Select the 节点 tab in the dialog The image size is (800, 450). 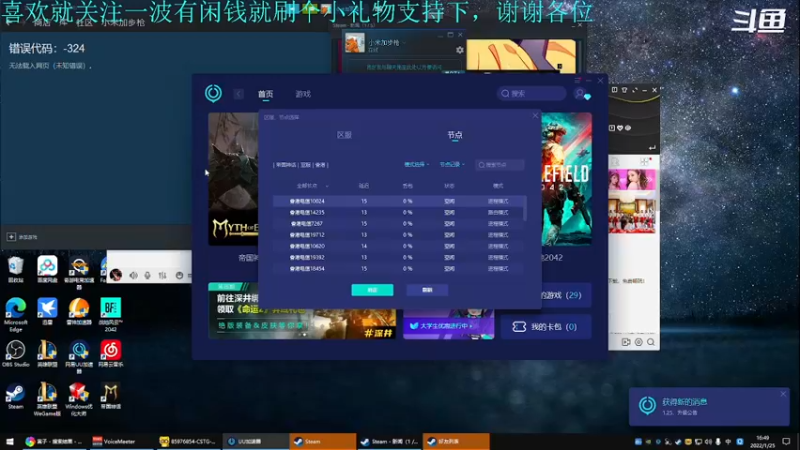click(455, 135)
